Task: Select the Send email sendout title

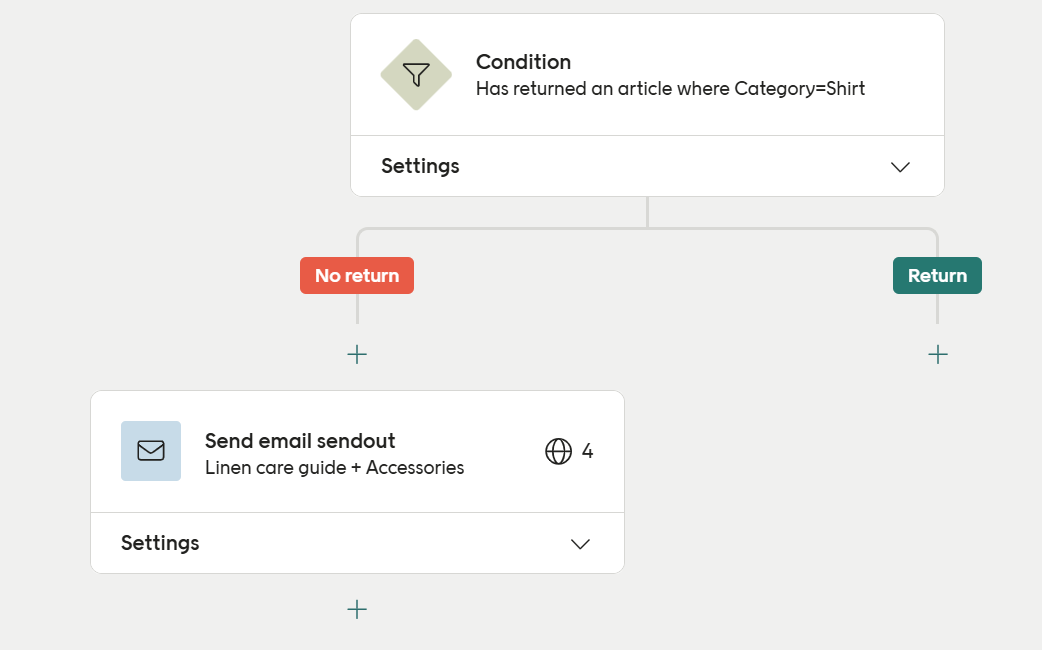Action: tap(300, 441)
